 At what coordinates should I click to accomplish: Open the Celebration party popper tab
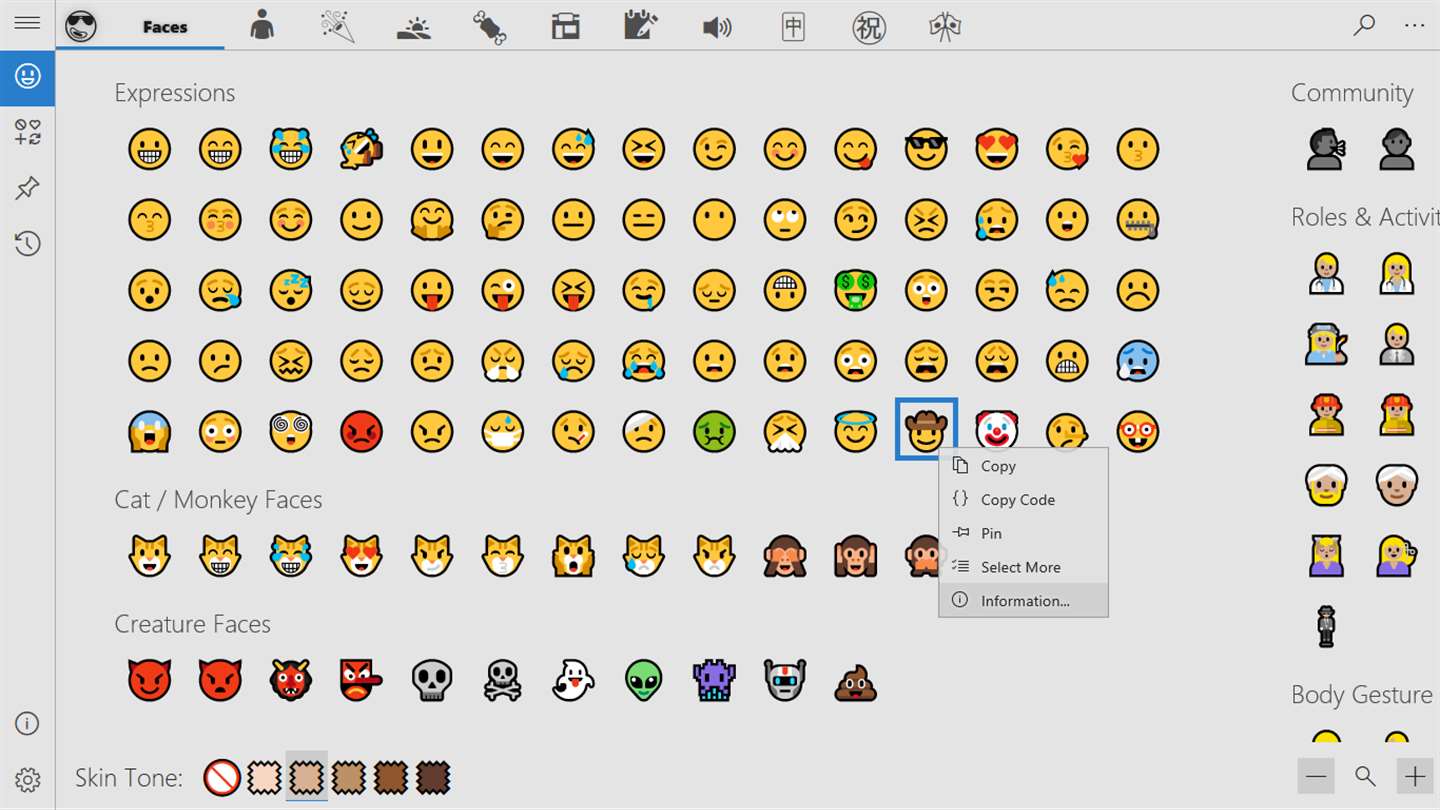click(338, 26)
